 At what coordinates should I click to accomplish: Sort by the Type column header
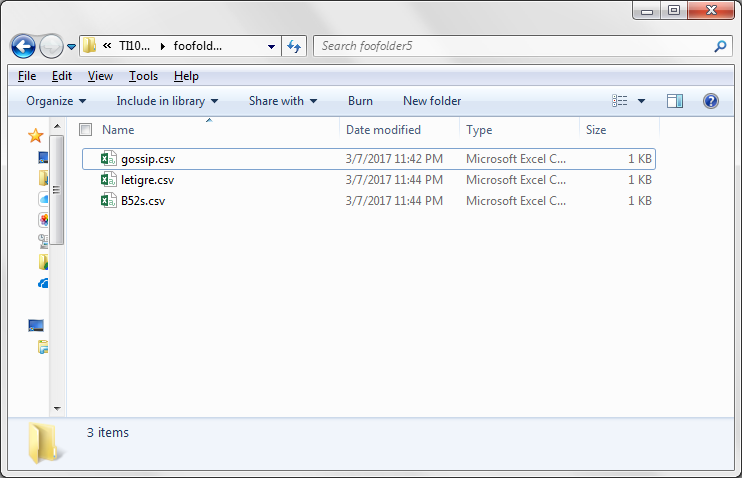pos(479,130)
